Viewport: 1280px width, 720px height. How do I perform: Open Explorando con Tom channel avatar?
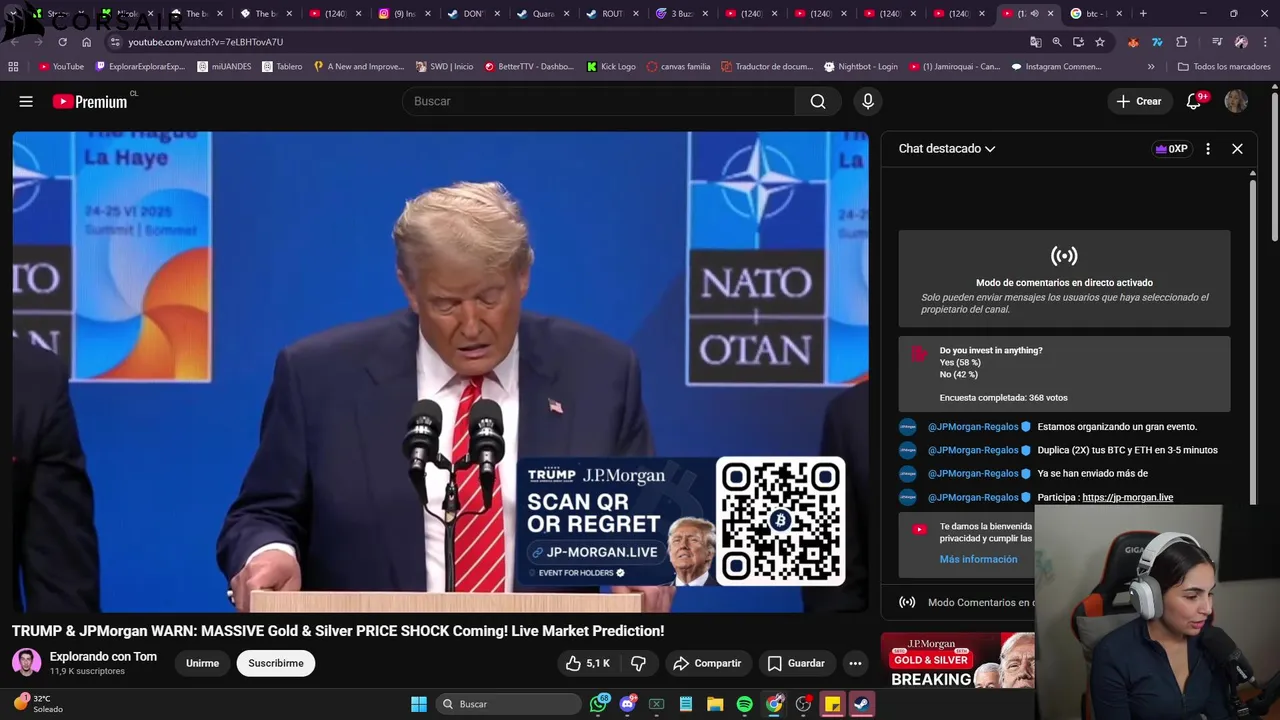(26, 662)
